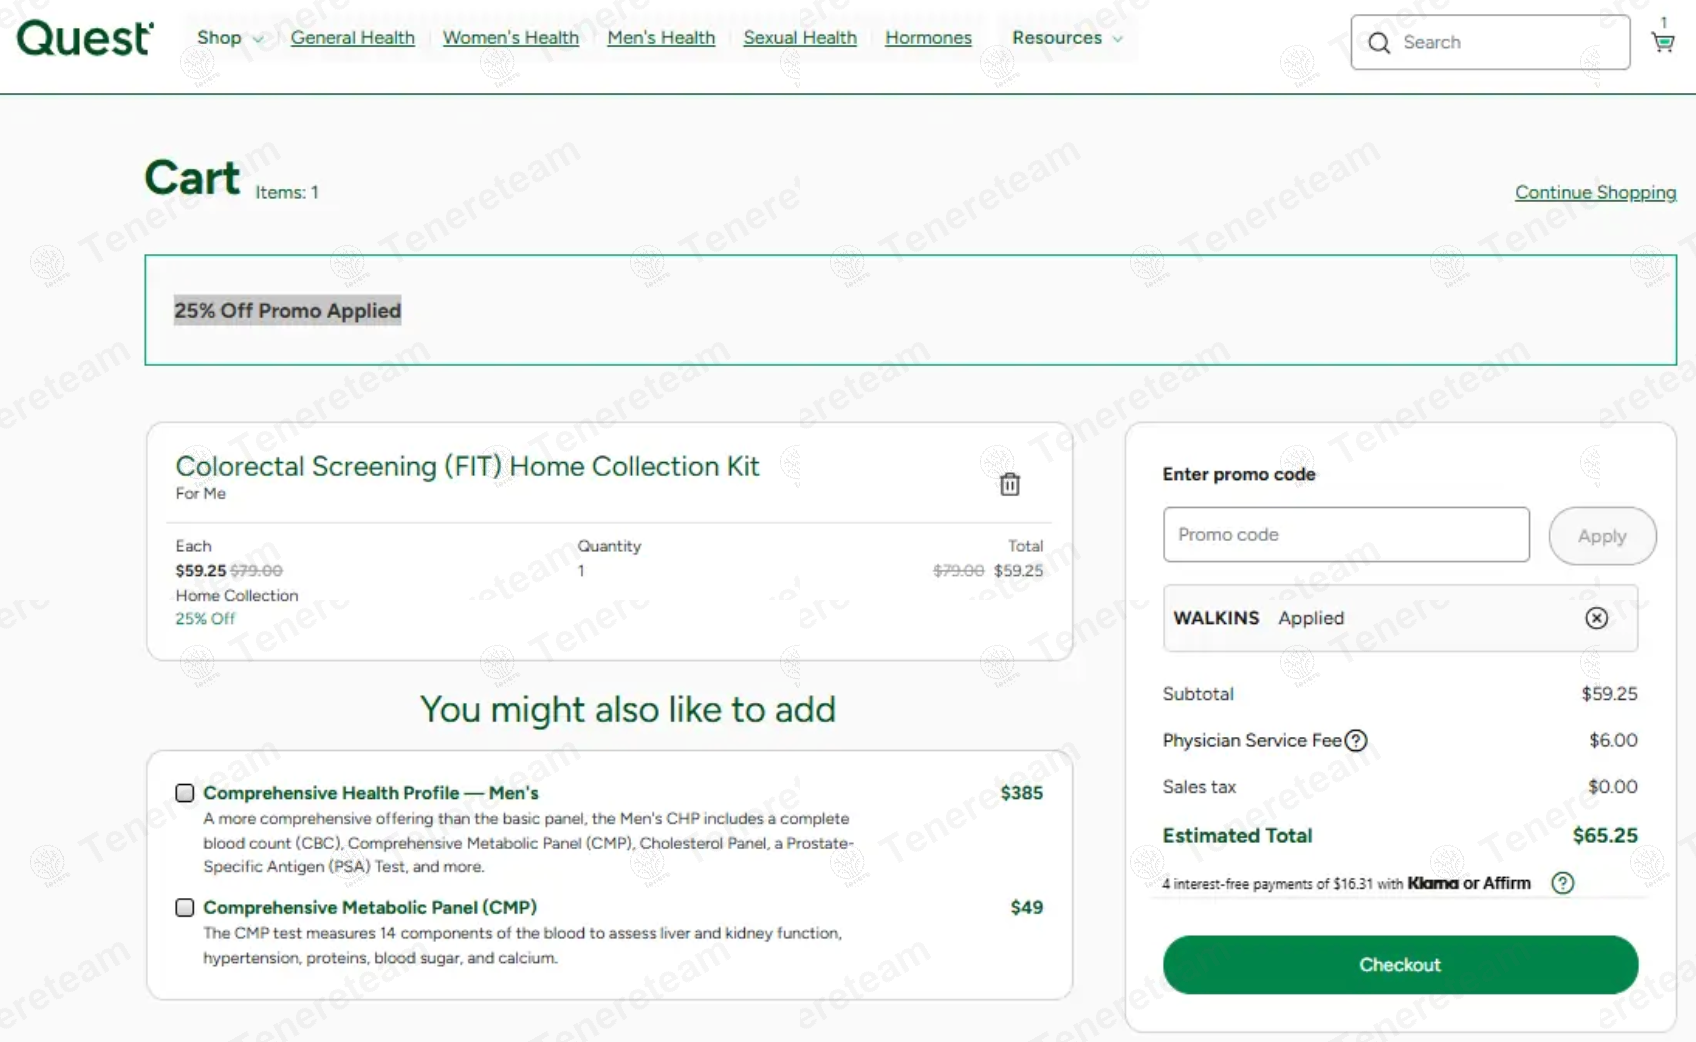The image size is (1696, 1042).
Task: Navigate to Sexual Health section
Action: tap(800, 38)
